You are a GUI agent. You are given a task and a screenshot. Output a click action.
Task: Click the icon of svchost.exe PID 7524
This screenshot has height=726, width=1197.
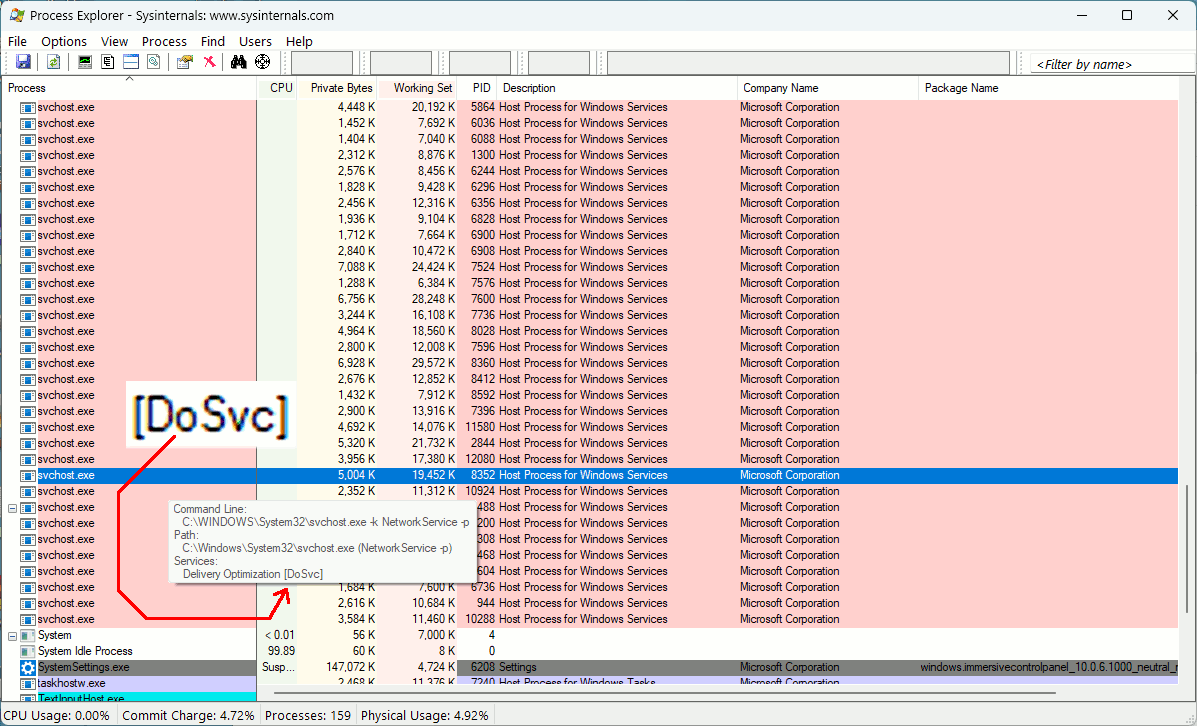27,267
